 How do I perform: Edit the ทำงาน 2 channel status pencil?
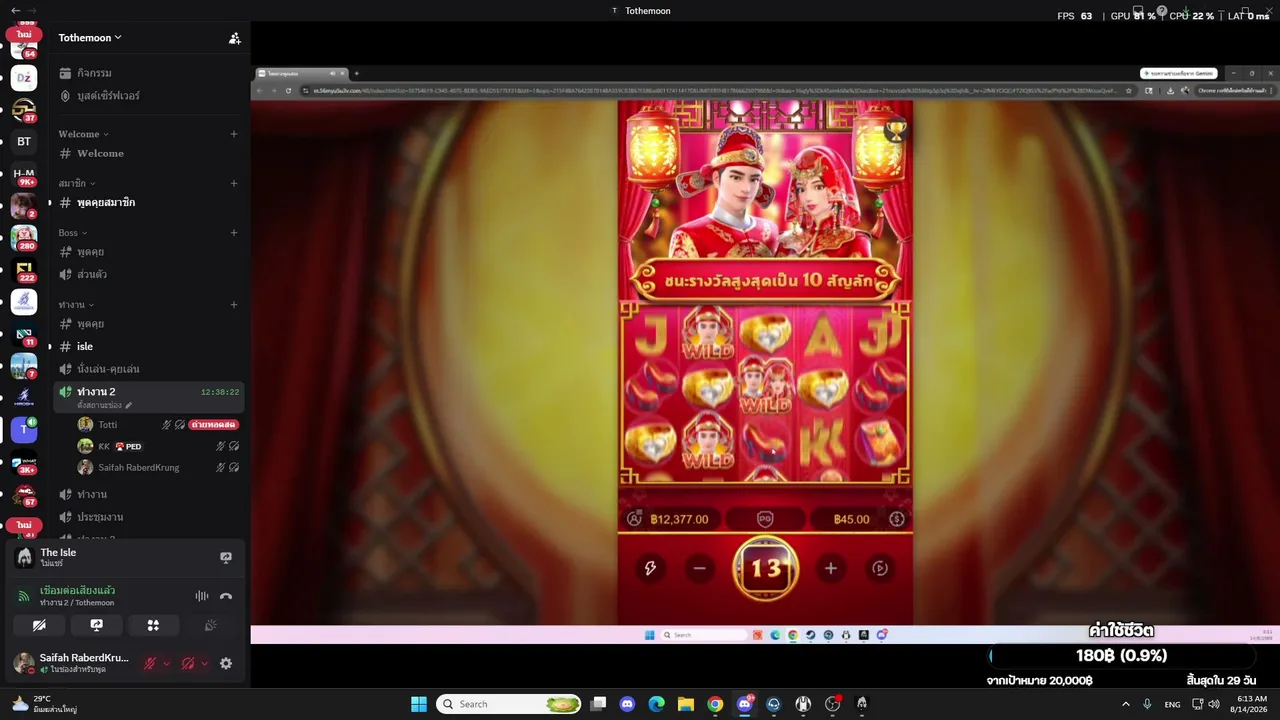[129, 405]
